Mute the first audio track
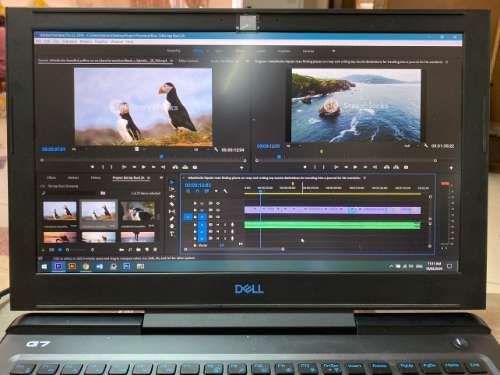 [x=218, y=225]
